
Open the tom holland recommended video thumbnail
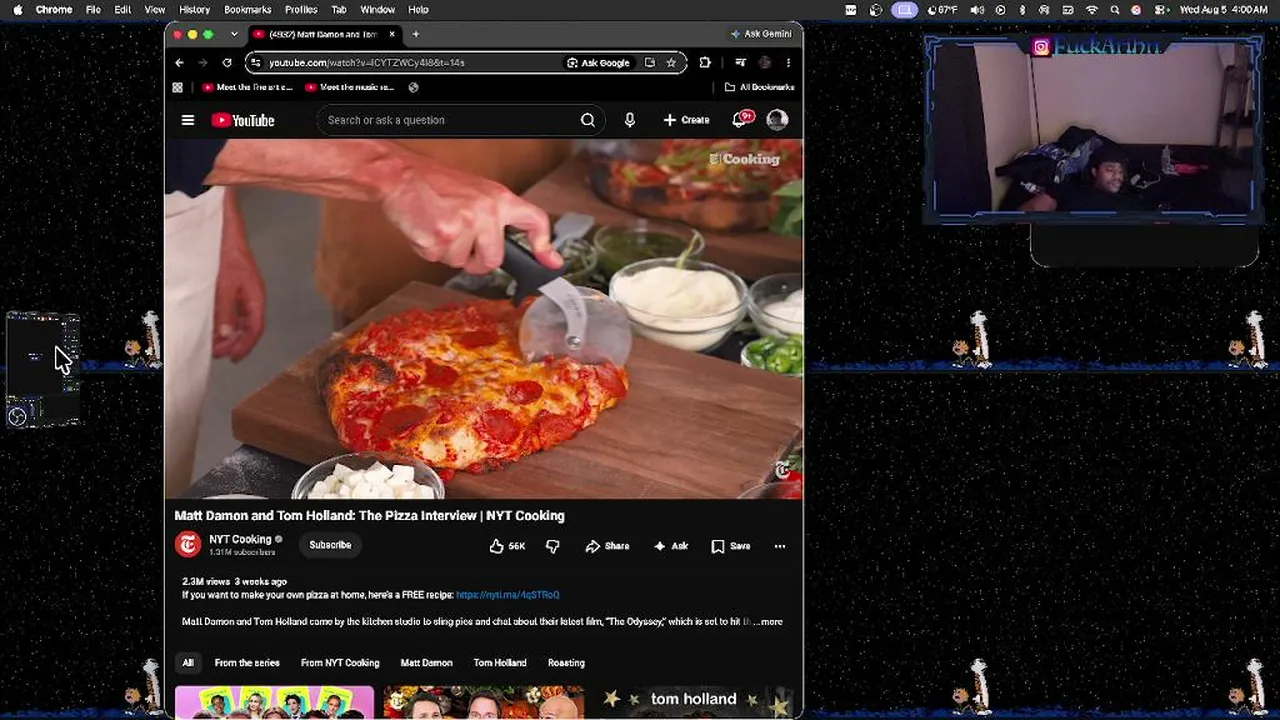pyautogui.click(x=693, y=702)
